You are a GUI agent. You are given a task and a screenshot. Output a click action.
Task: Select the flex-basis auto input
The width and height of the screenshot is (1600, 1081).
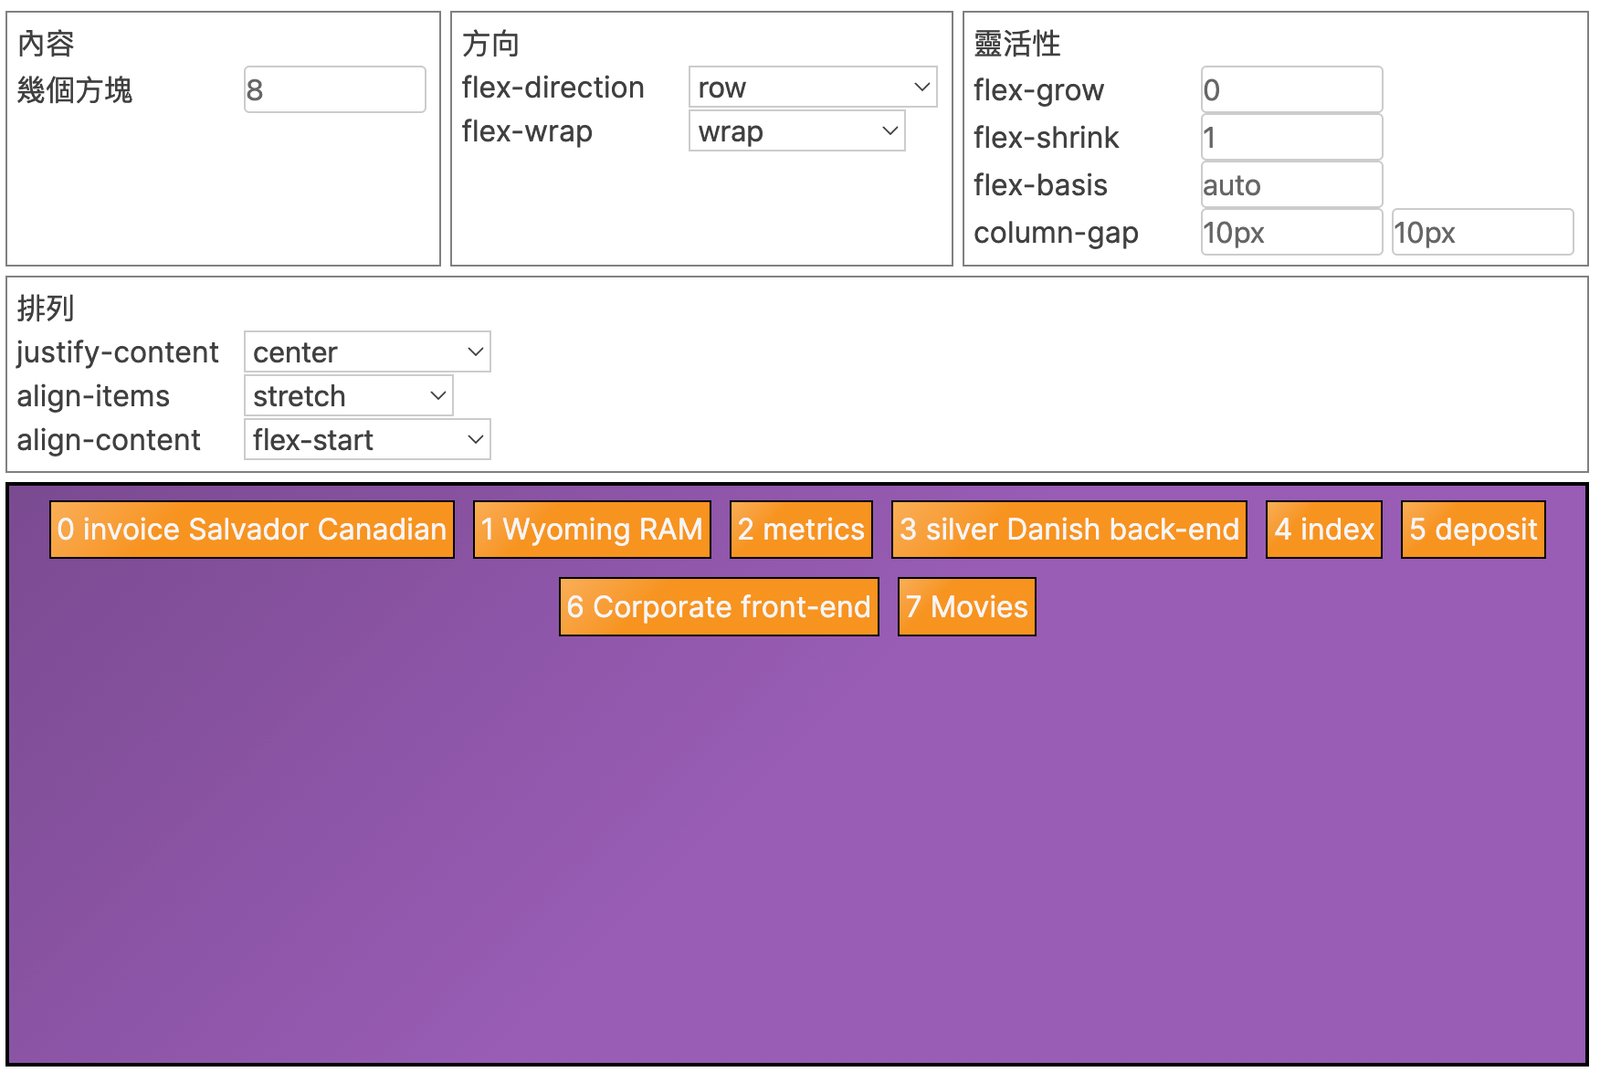pos(1291,185)
